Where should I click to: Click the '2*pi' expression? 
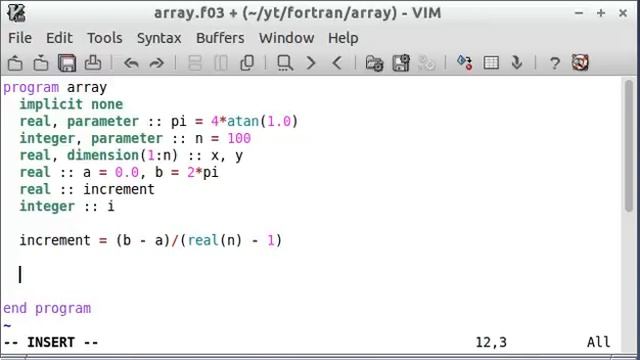(203, 173)
